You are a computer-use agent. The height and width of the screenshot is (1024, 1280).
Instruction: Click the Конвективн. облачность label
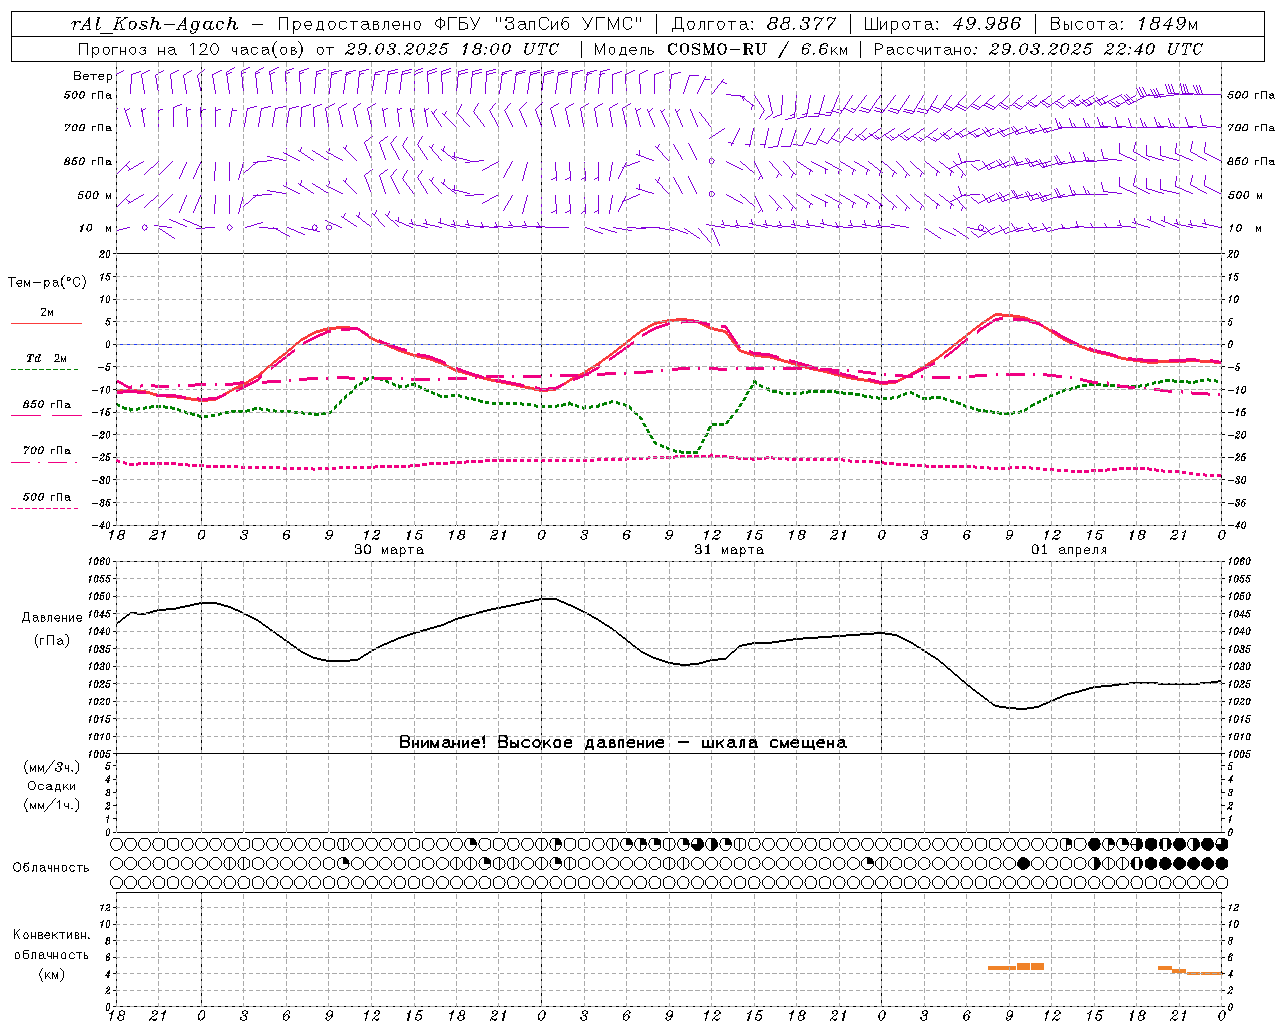[x=51, y=945]
